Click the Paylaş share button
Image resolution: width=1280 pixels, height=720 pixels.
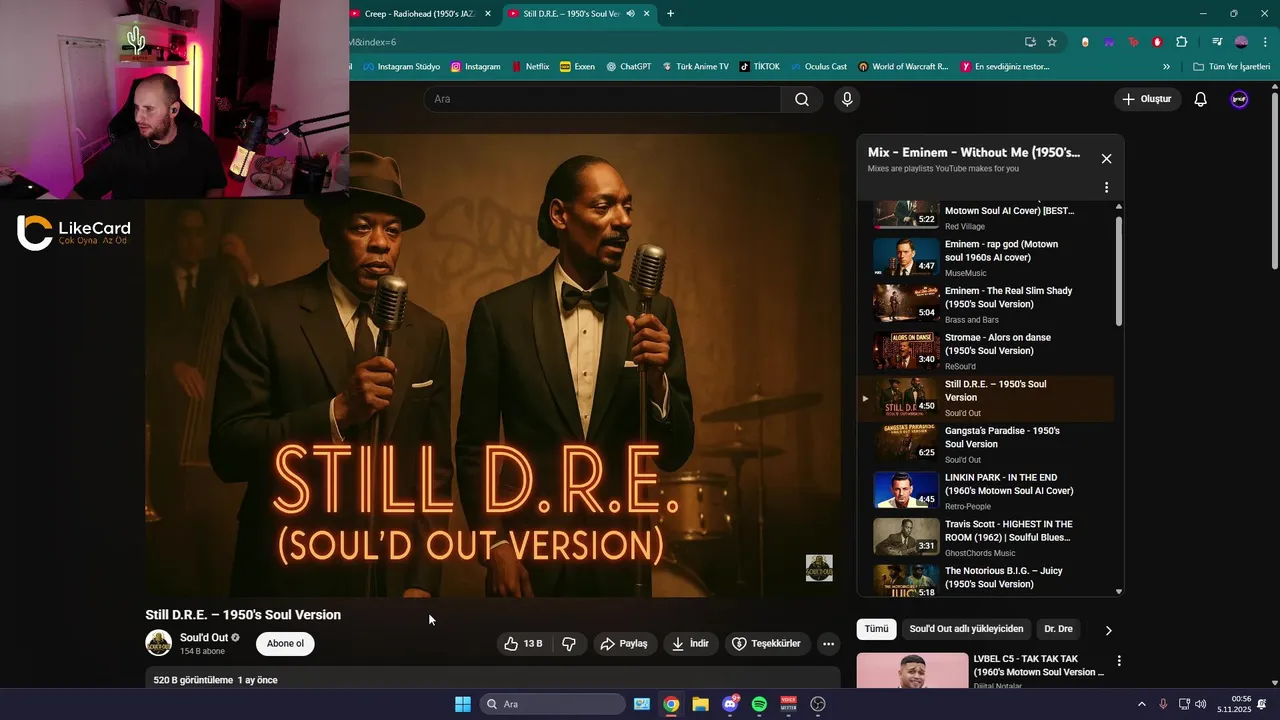click(624, 644)
